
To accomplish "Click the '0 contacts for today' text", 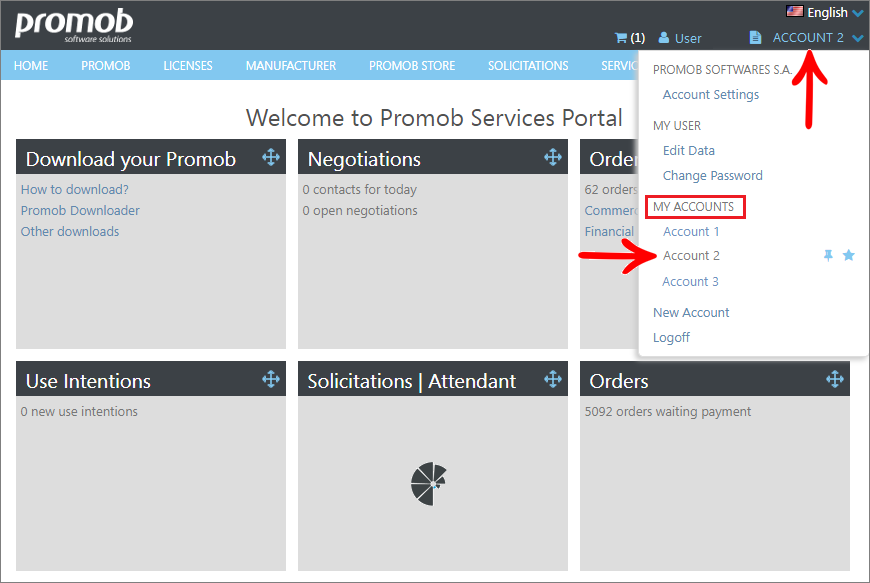I will click(x=360, y=189).
